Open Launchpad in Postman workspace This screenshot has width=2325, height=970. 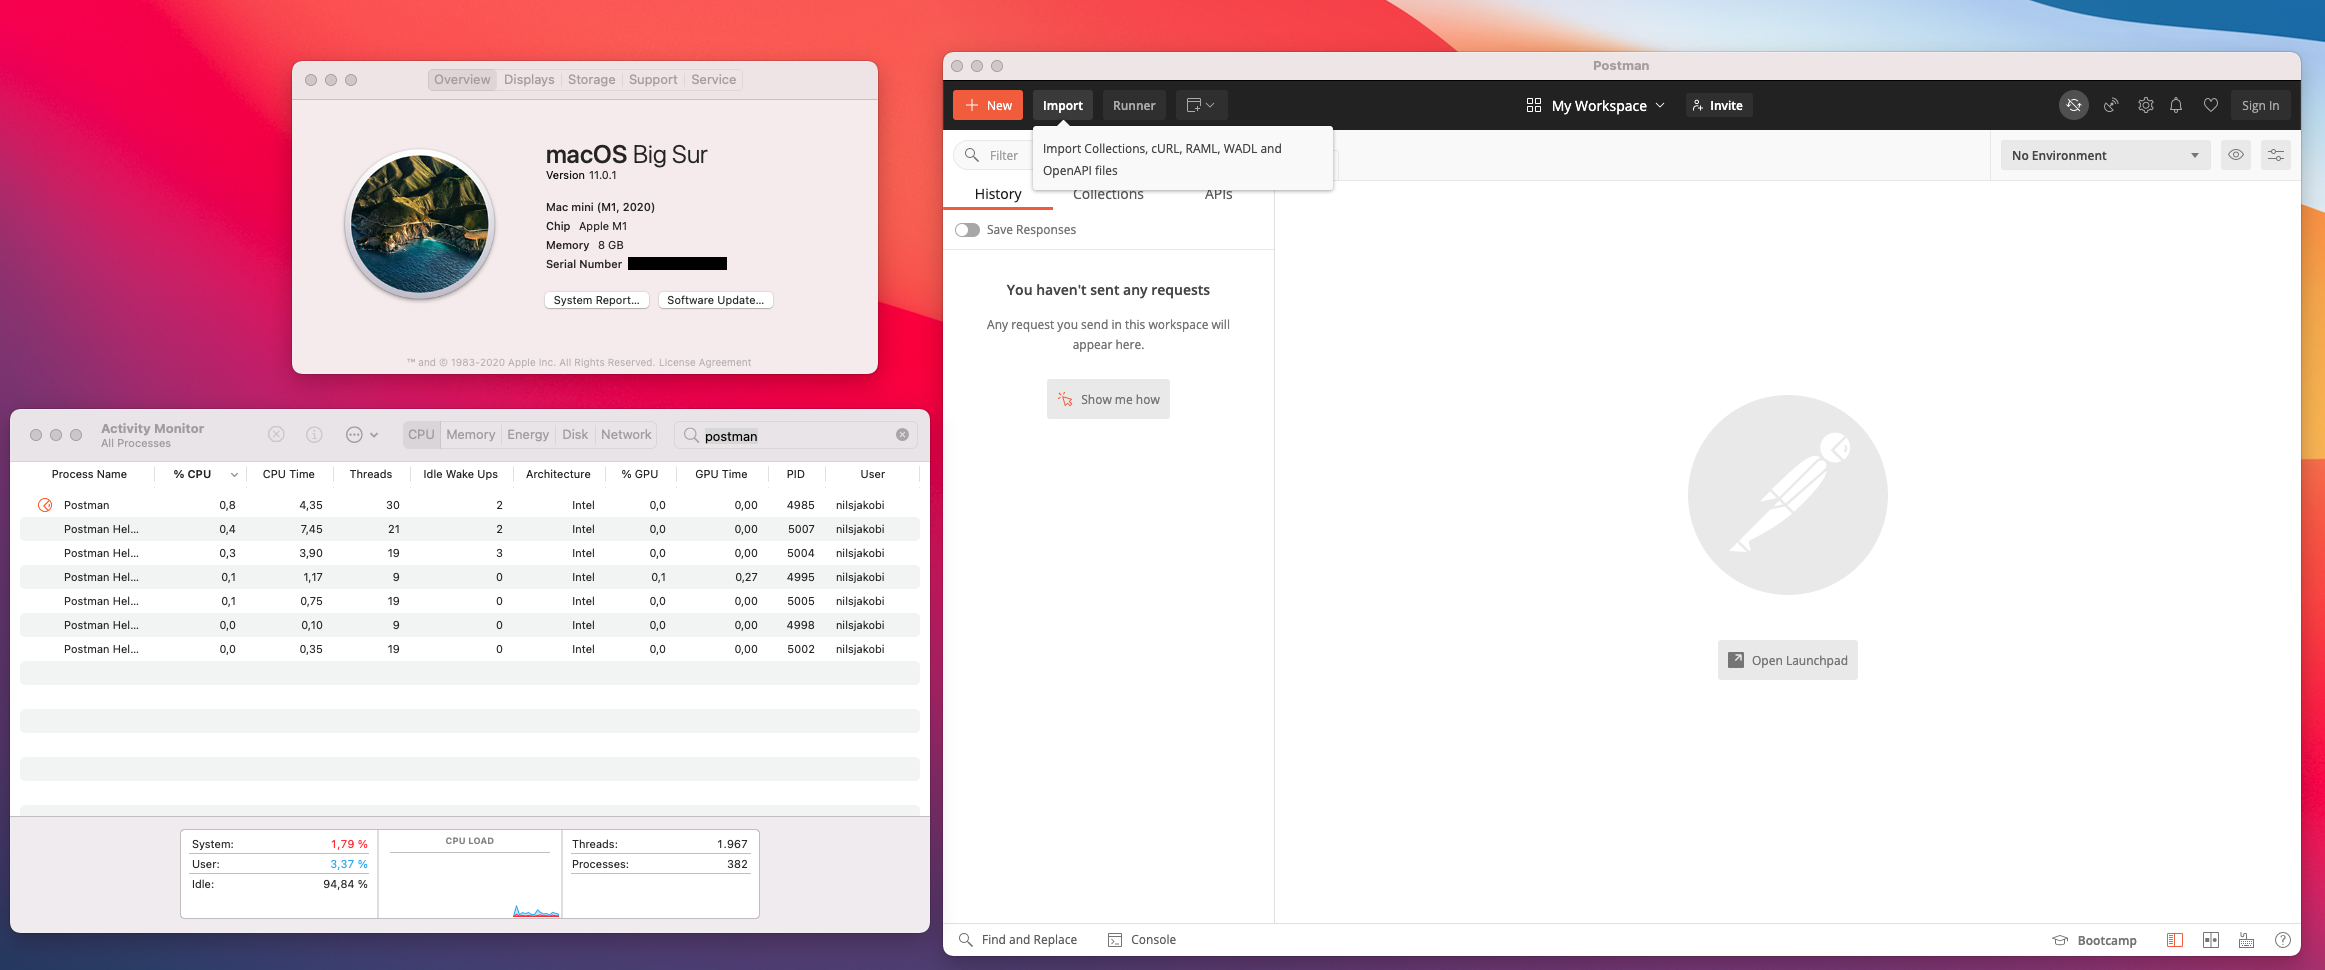click(x=1787, y=660)
